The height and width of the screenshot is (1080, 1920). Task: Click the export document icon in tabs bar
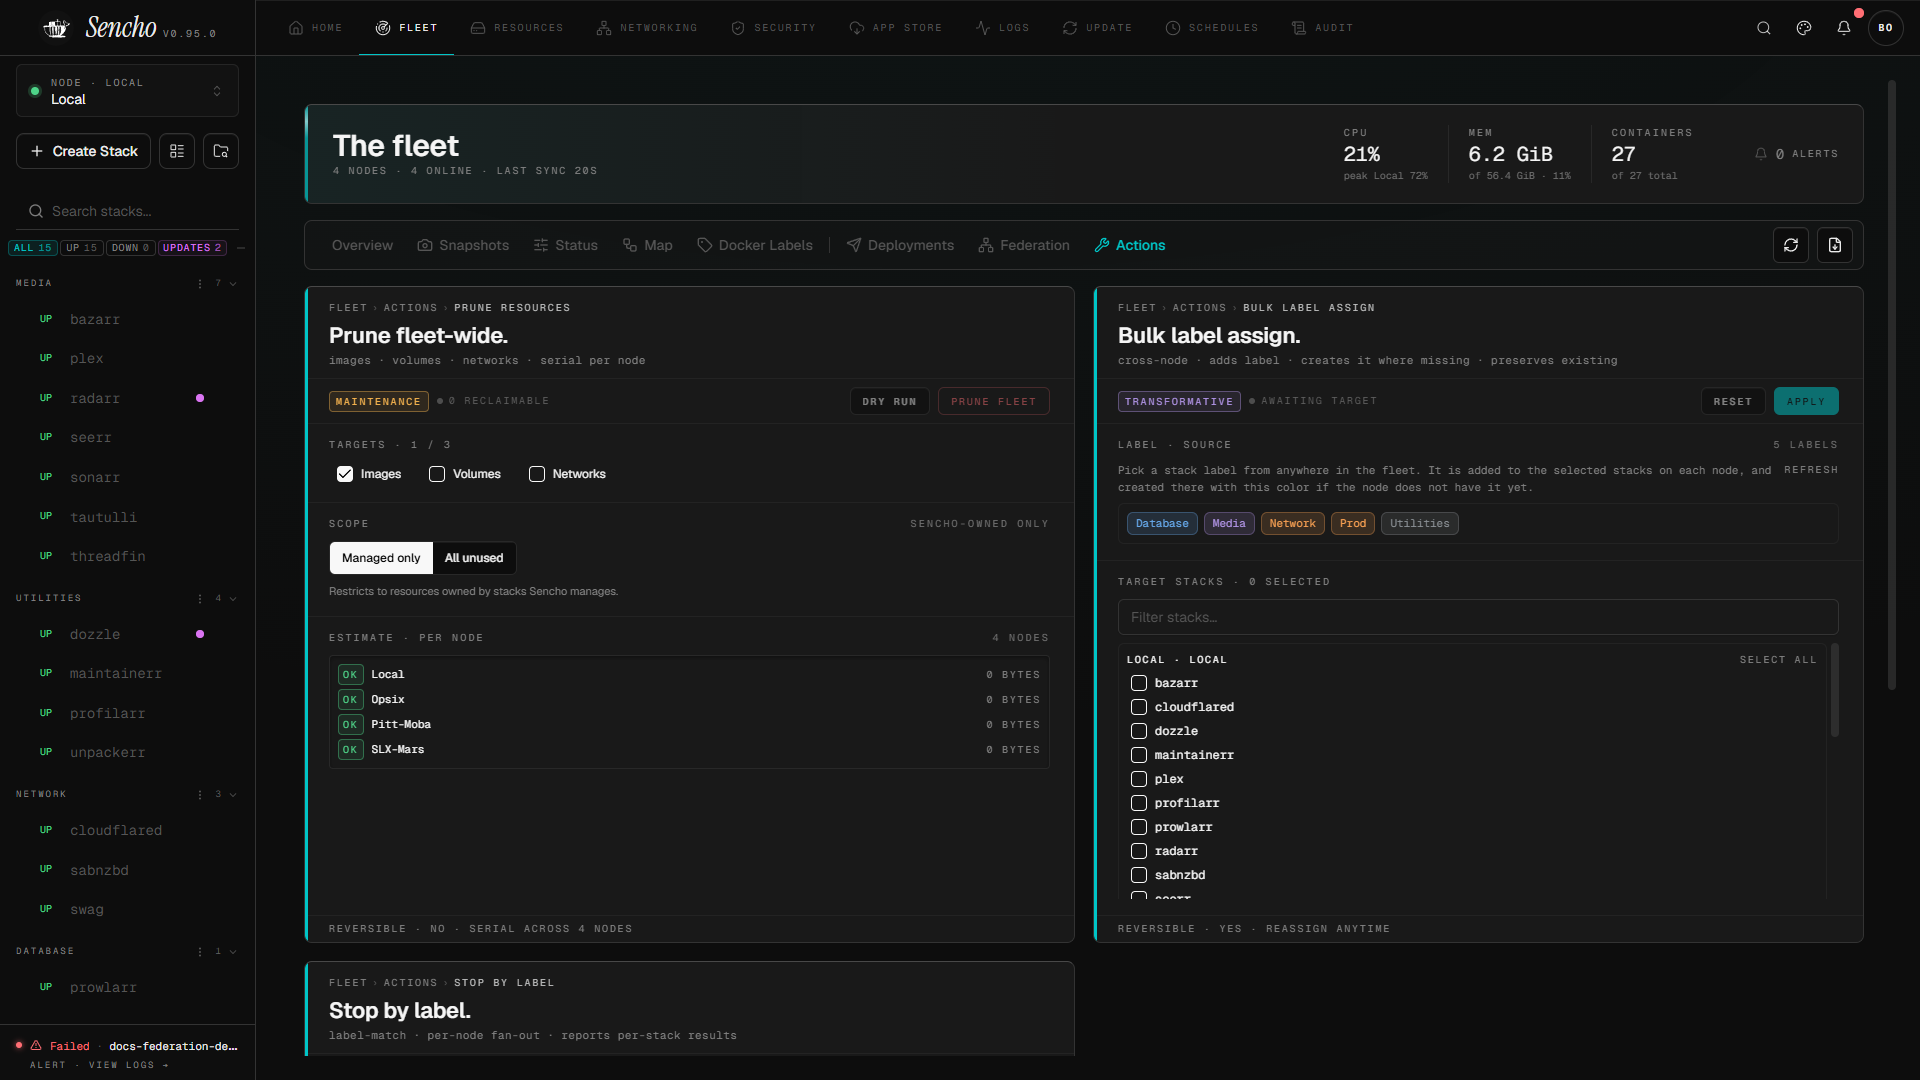[x=1835, y=245]
